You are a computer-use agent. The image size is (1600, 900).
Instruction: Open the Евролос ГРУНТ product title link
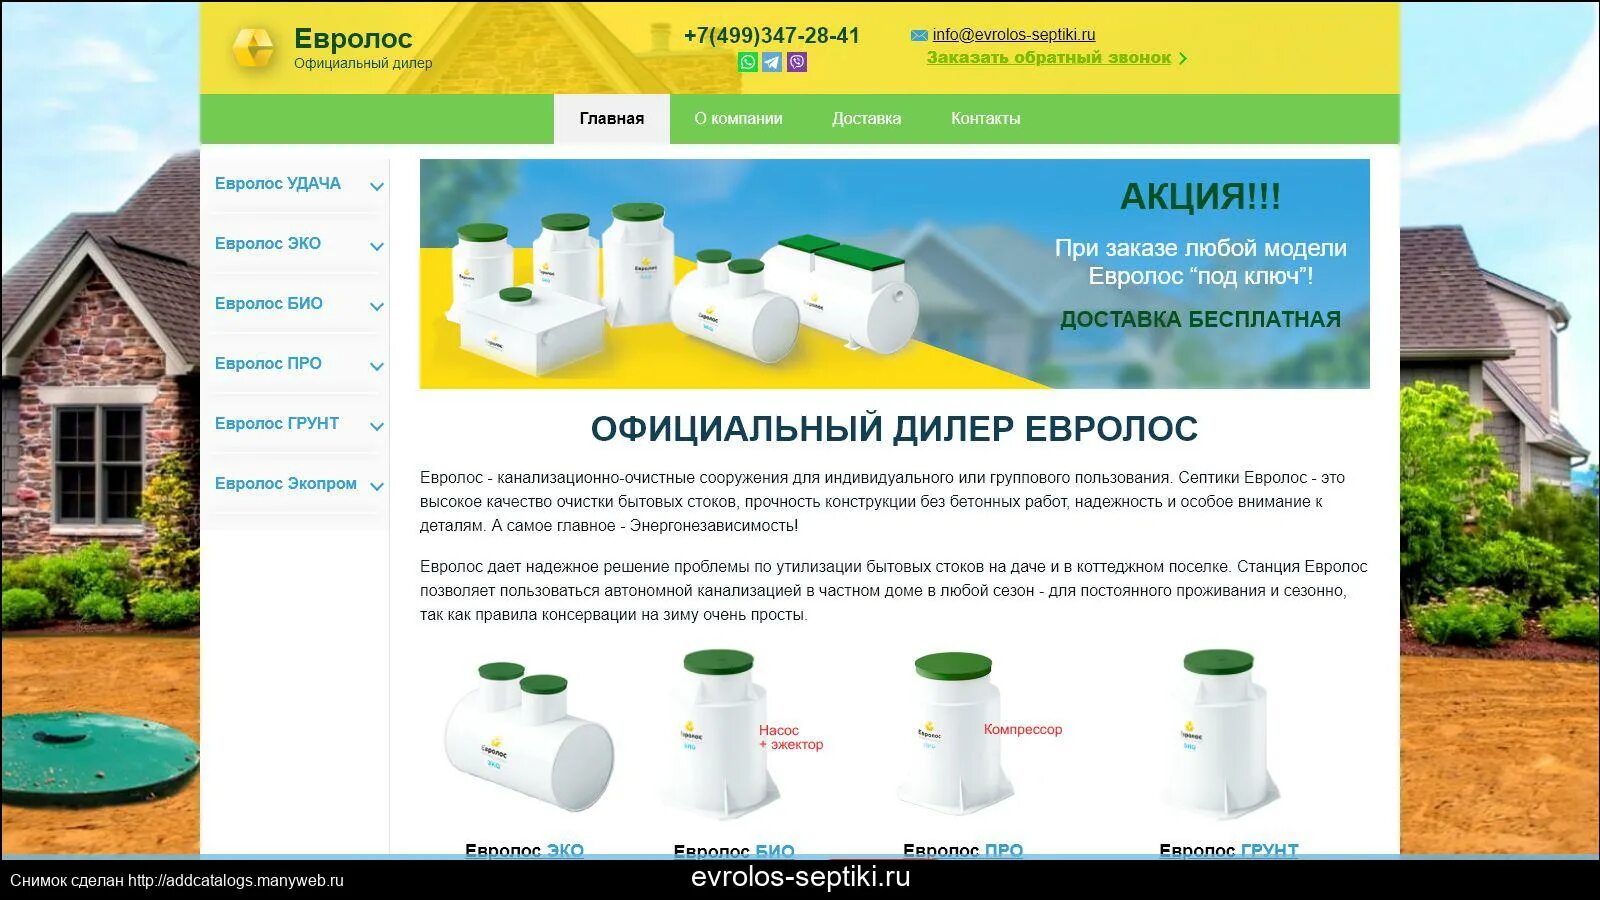click(x=1229, y=850)
